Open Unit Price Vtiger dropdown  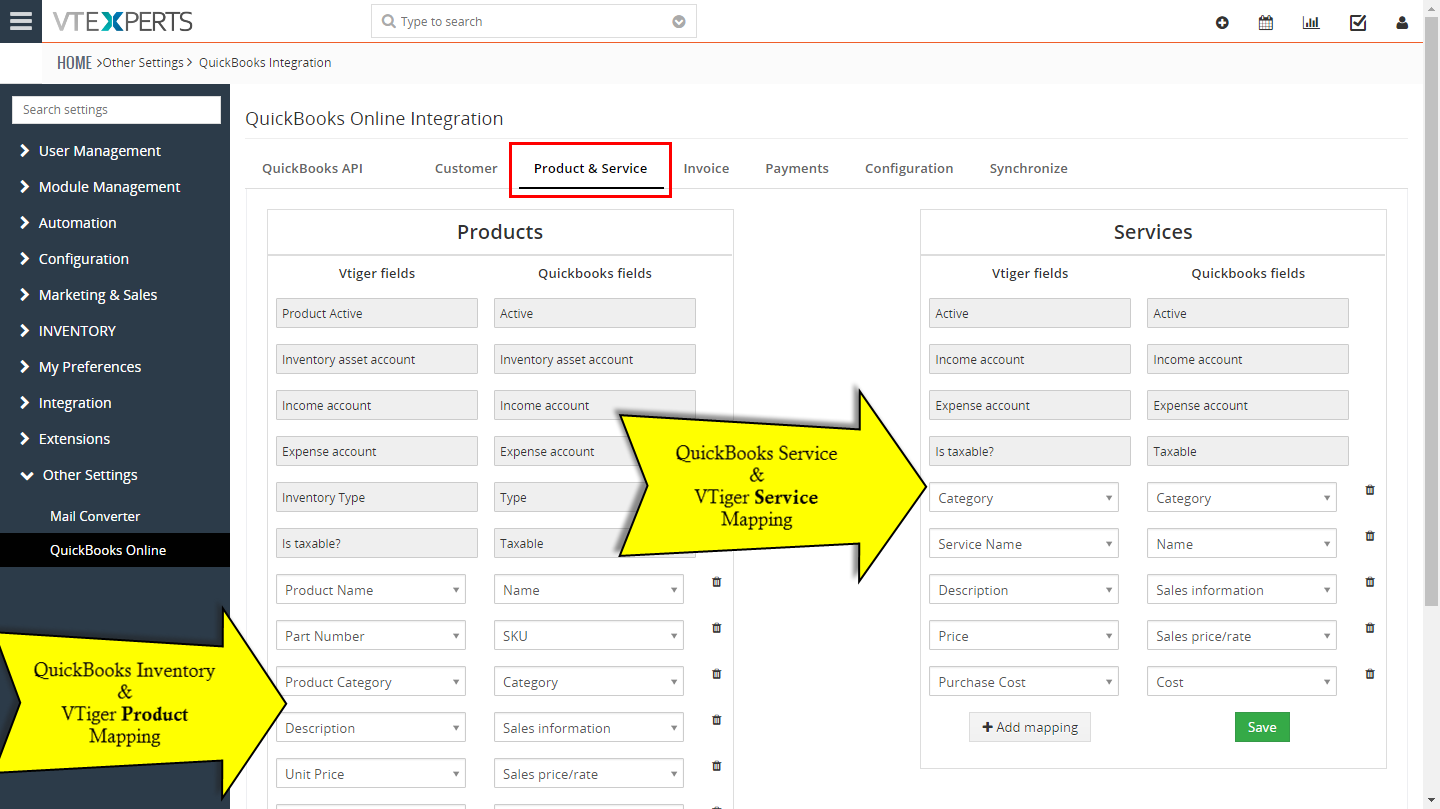[371, 774]
